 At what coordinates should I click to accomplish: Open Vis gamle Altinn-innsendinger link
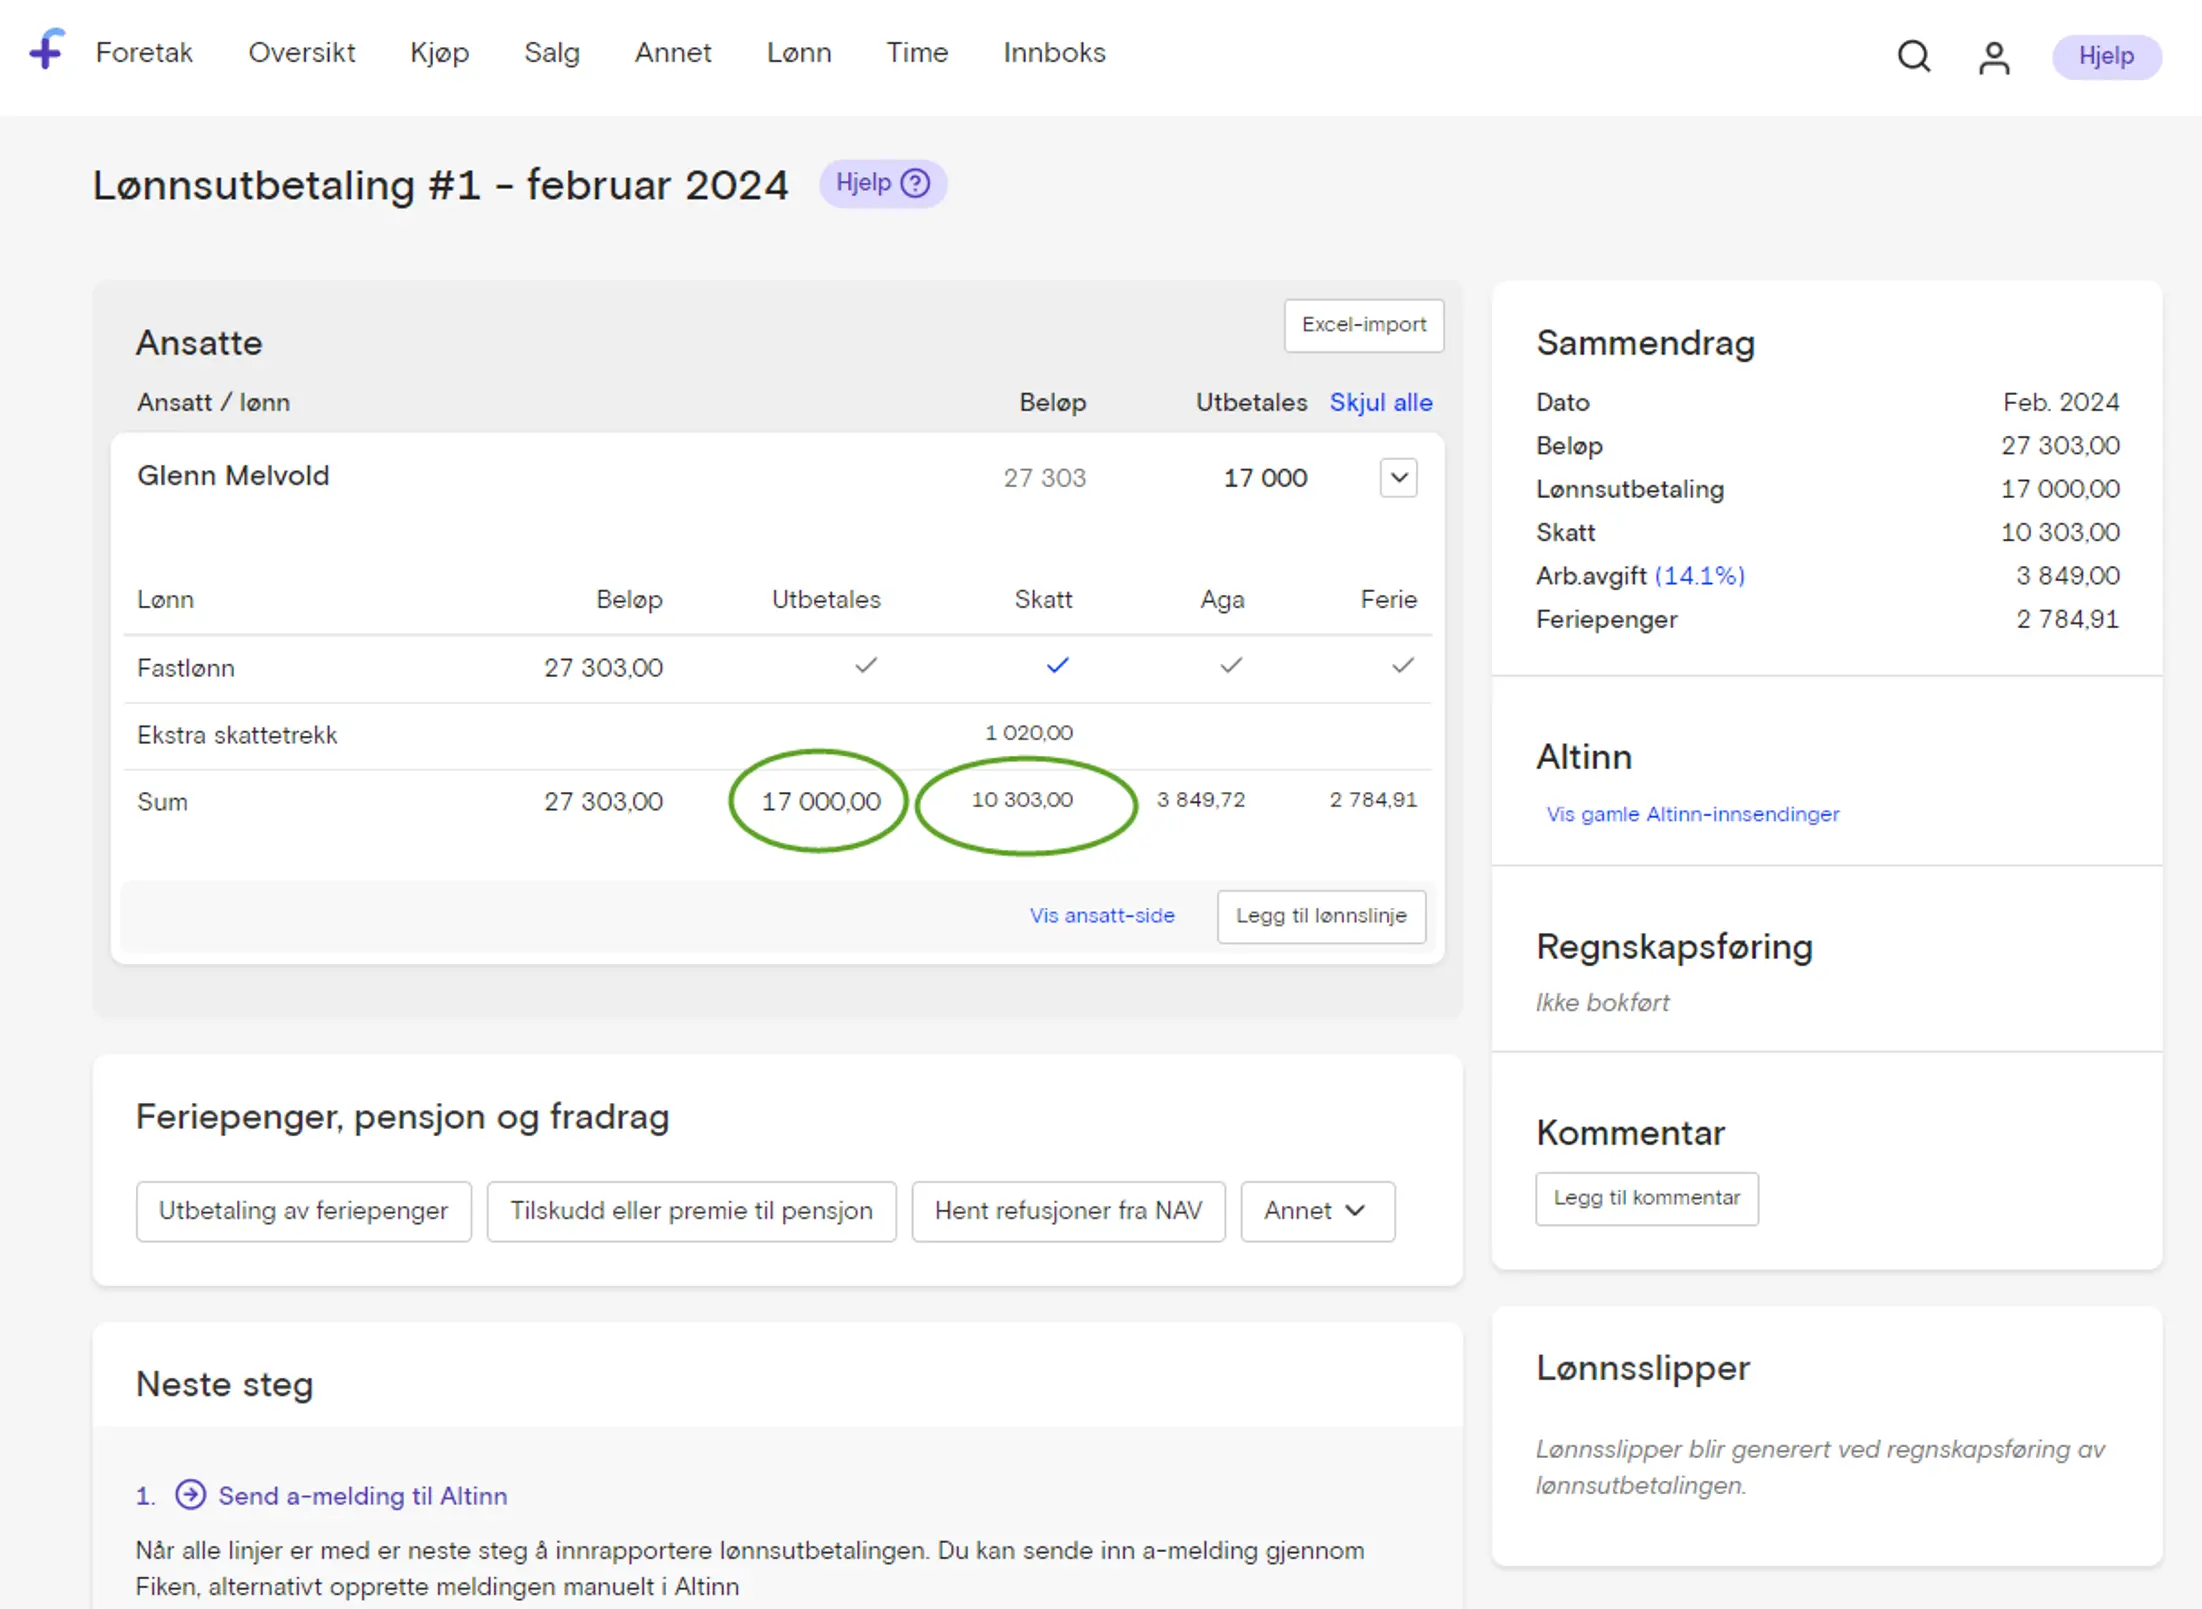1692,814
